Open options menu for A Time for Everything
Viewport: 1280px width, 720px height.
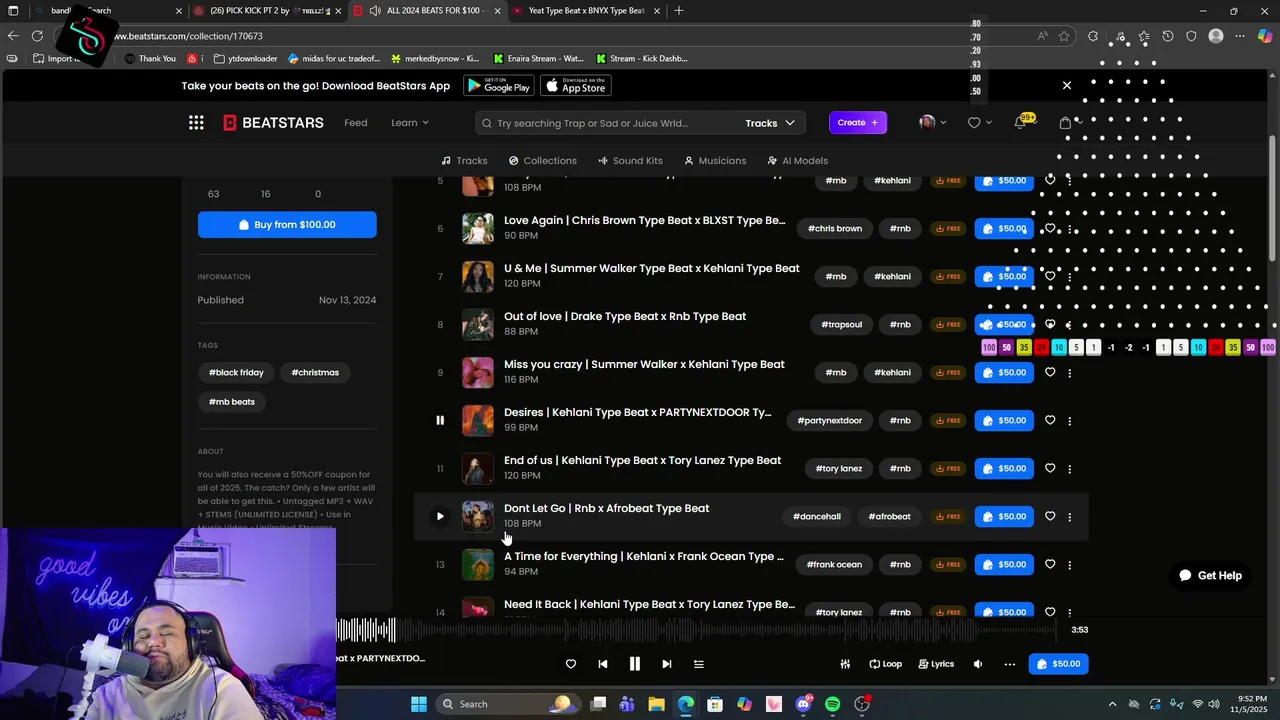(1070, 565)
